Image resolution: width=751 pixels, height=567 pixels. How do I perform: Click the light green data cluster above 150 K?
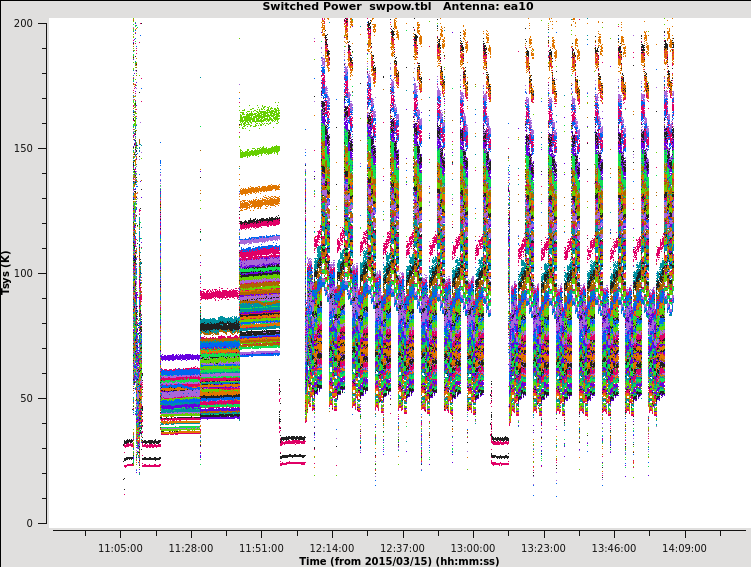pyautogui.click(x=260, y=117)
